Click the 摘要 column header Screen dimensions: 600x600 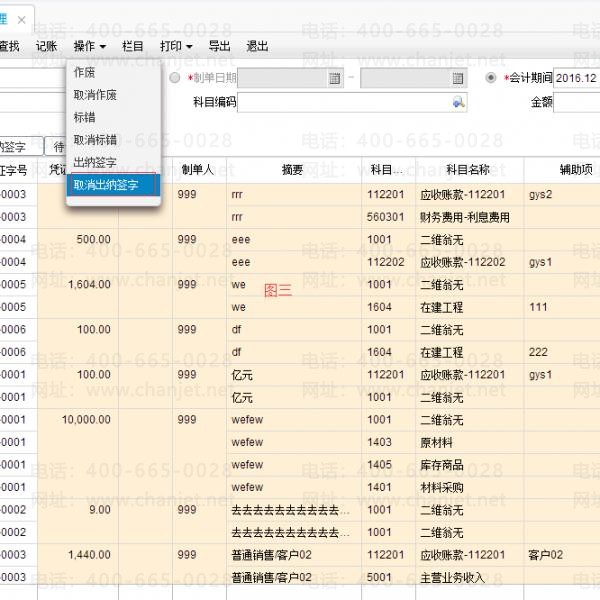coord(294,170)
